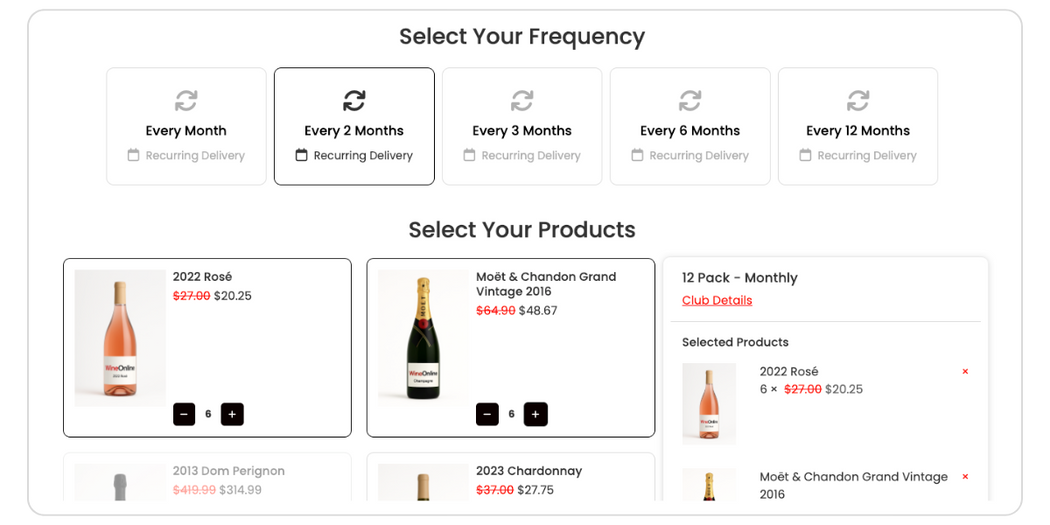Image resolution: width=1050 pixels, height=525 pixels.
Task: Open the Club Details link
Action: click(x=717, y=300)
